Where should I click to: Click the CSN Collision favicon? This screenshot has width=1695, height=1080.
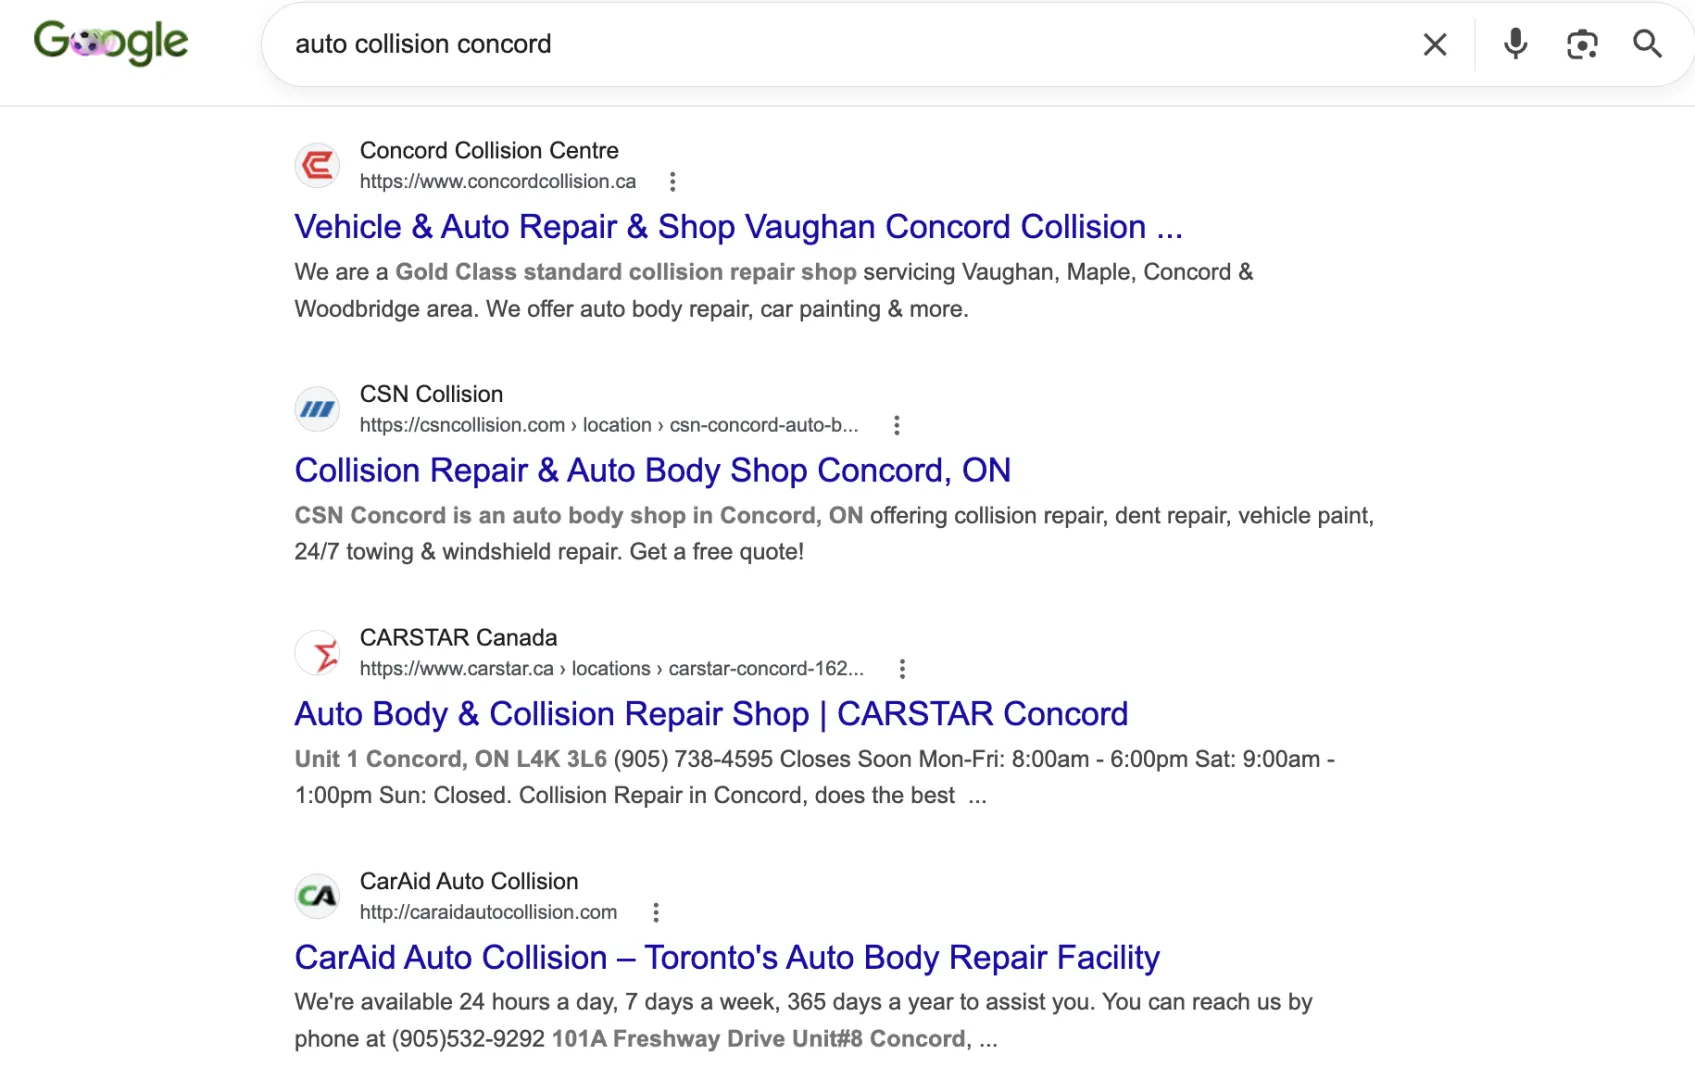point(318,409)
